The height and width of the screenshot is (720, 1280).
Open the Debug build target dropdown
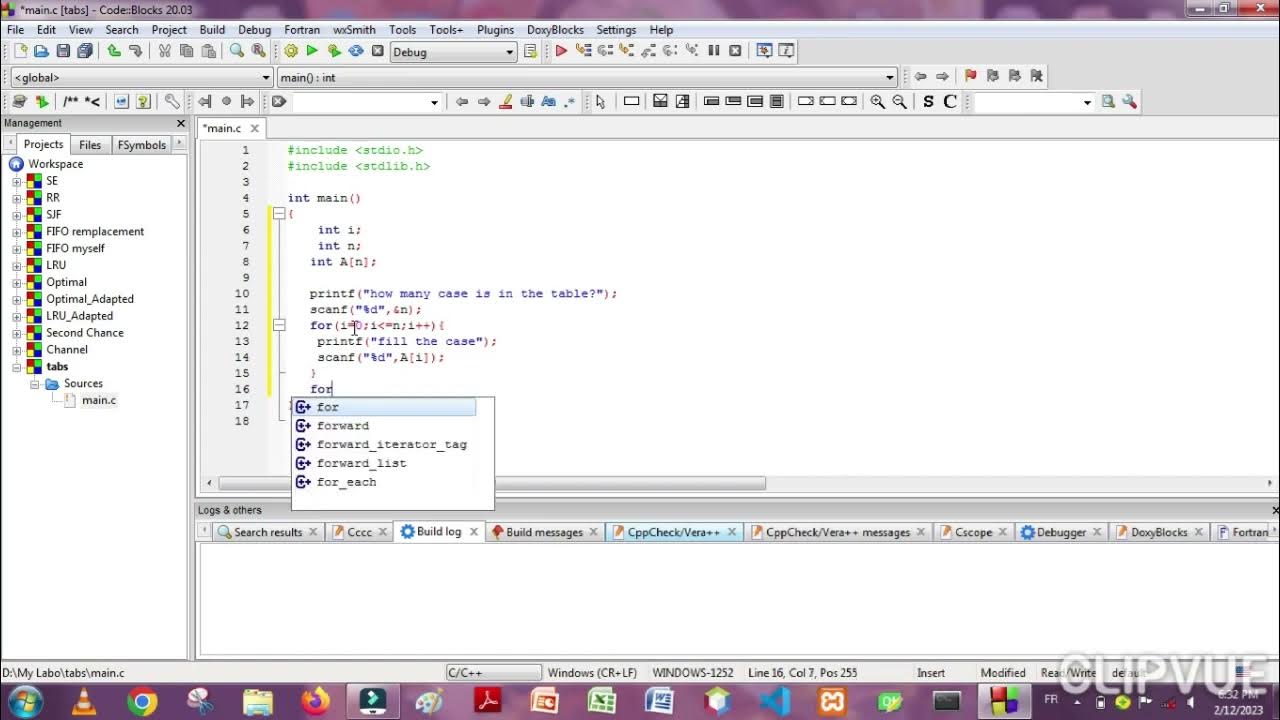coord(509,52)
